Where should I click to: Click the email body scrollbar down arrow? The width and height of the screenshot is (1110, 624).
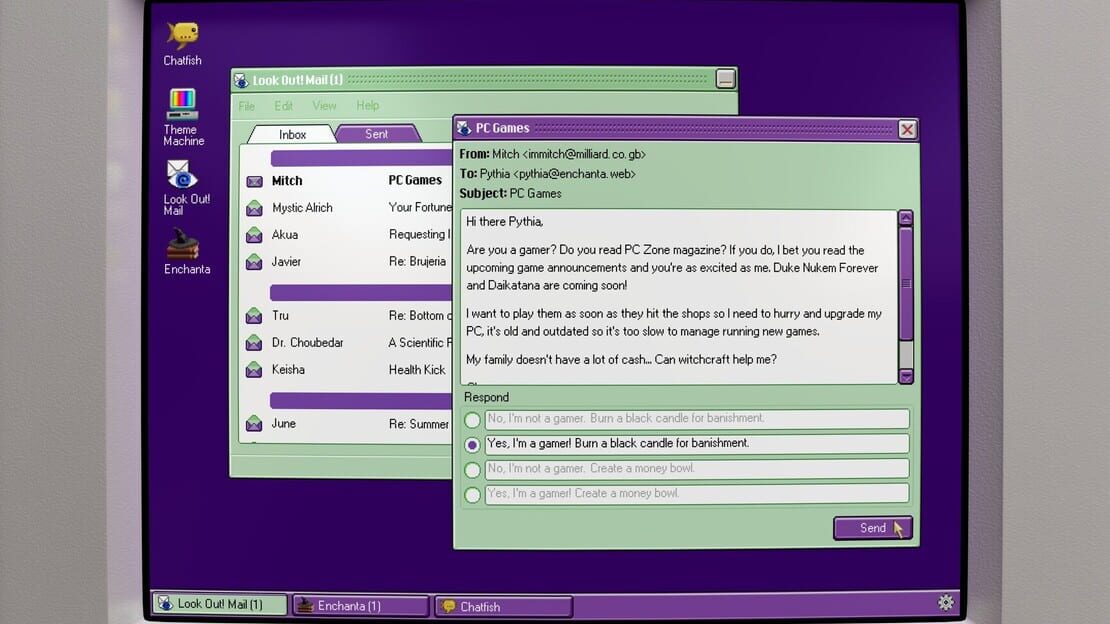(905, 376)
